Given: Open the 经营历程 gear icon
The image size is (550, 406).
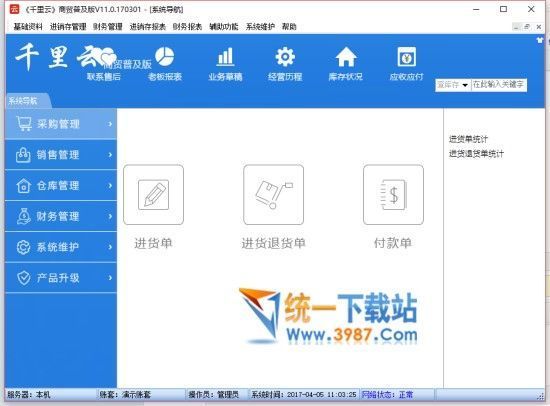Looking at the screenshot, I should (285, 56).
